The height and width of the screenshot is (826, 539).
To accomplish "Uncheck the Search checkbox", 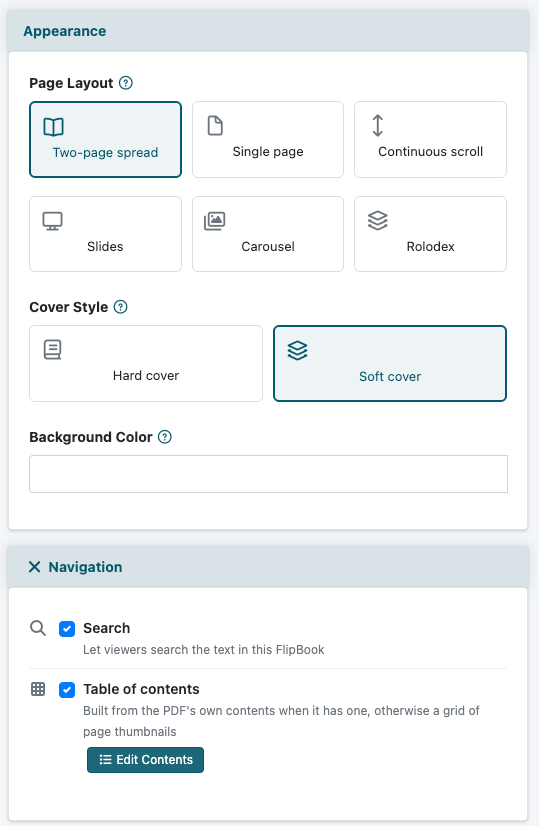I will [x=67, y=628].
